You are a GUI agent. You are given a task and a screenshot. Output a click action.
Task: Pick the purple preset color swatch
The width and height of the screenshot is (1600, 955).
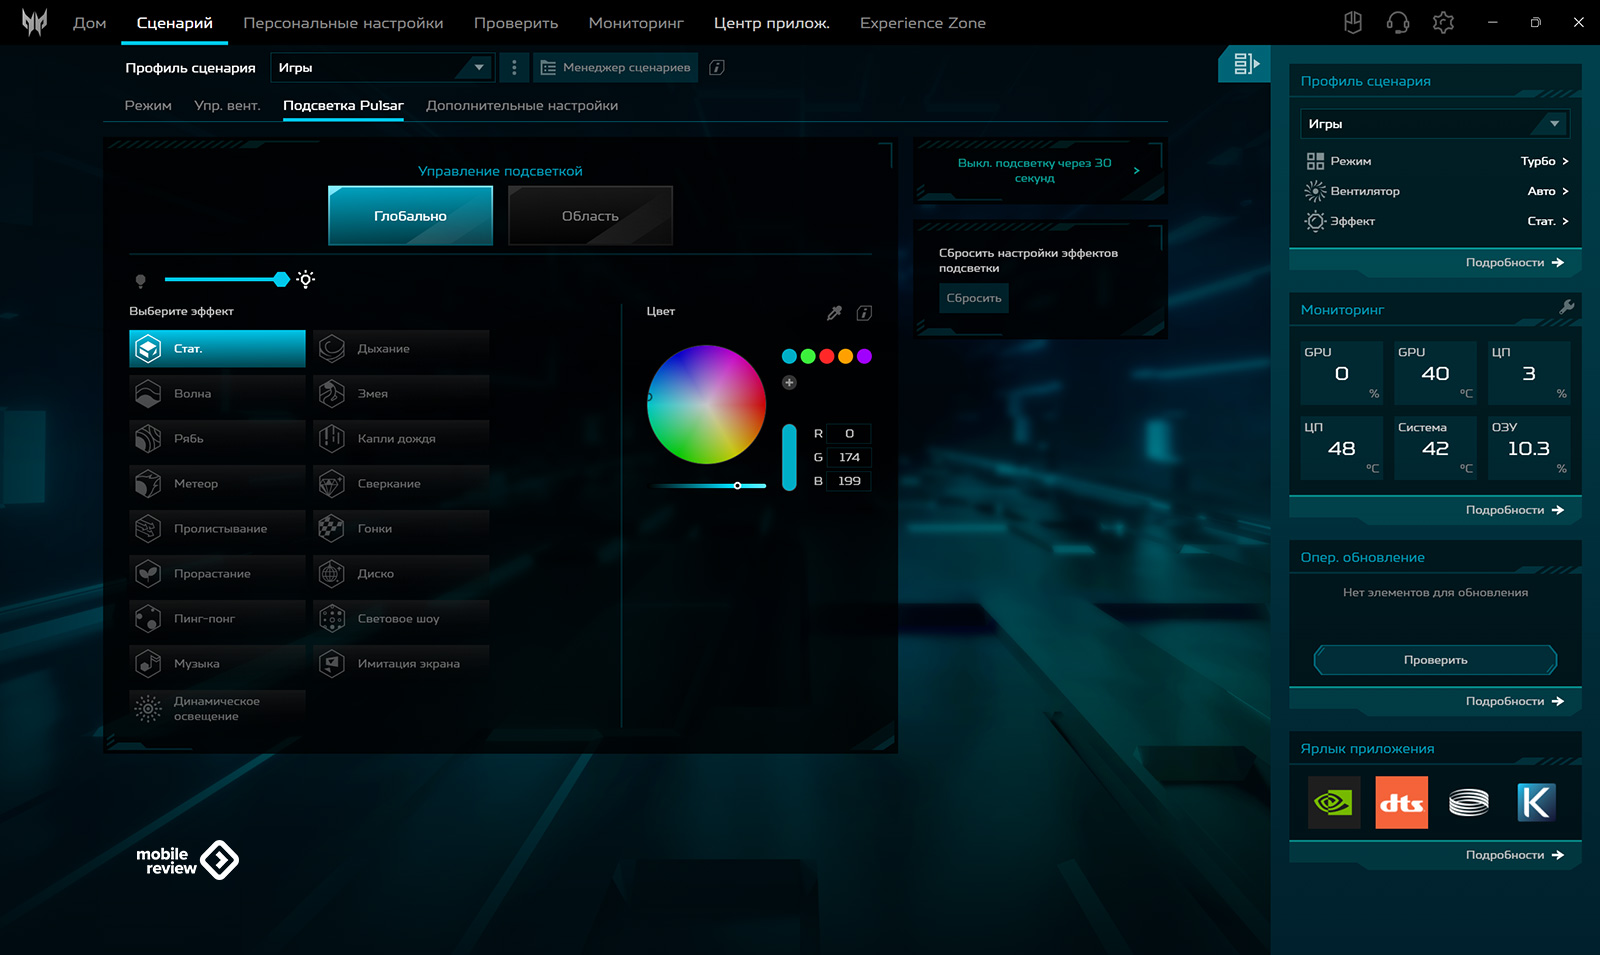[x=864, y=357]
